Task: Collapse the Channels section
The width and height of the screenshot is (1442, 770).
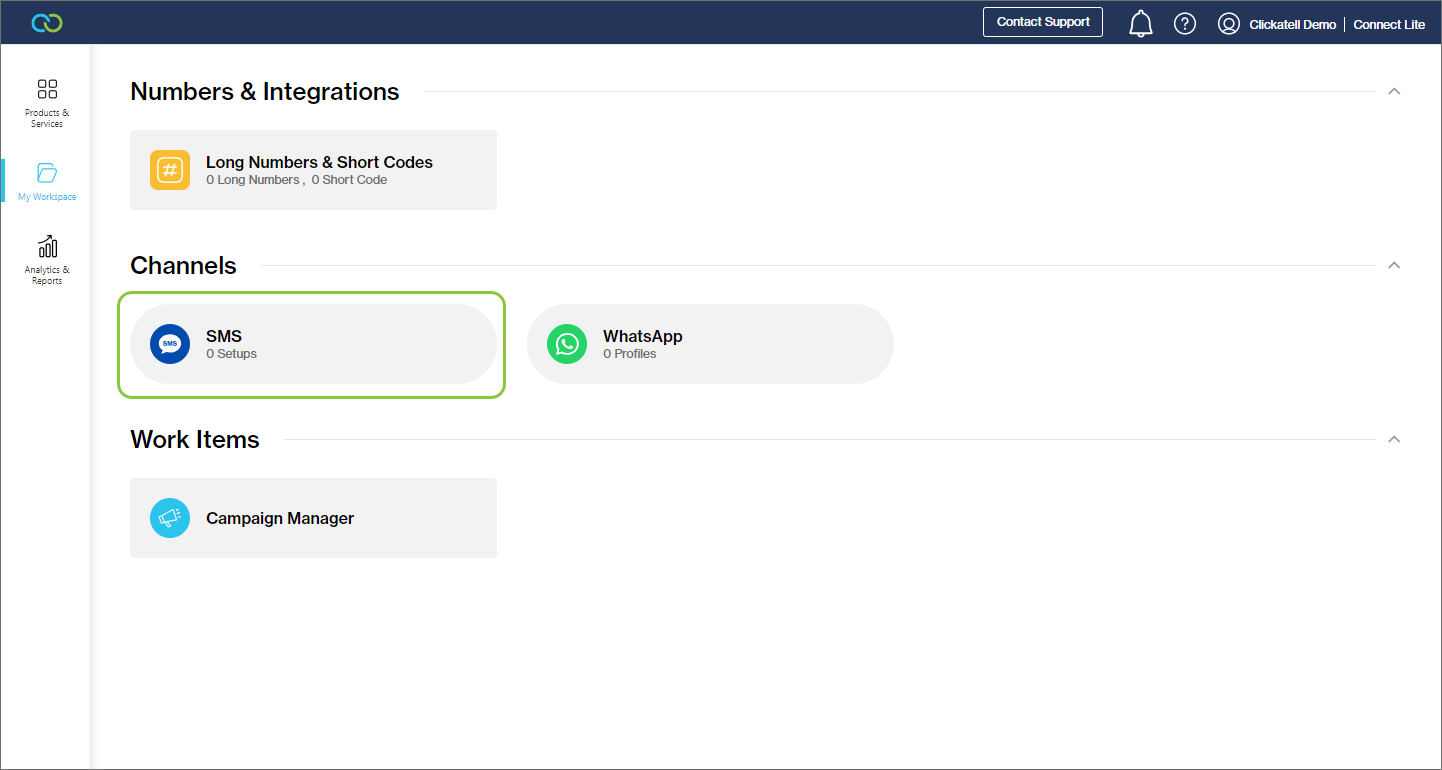Action: click(x=1394, y=266)
